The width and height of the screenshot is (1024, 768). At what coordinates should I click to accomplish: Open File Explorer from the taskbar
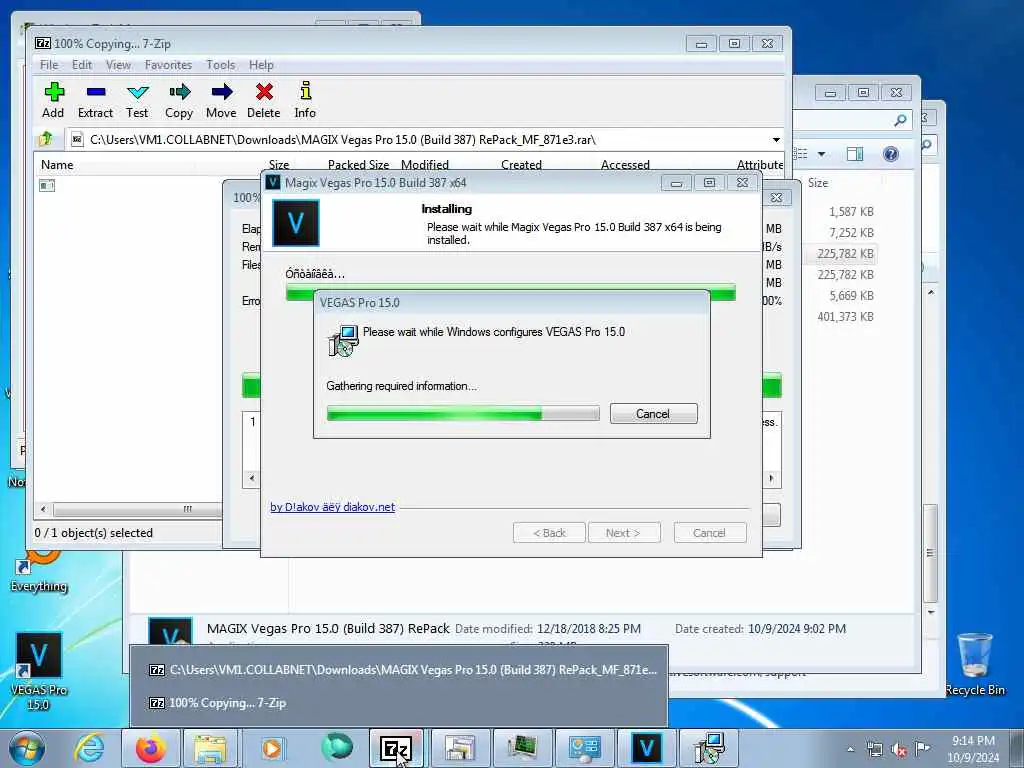tap(210, 748)
